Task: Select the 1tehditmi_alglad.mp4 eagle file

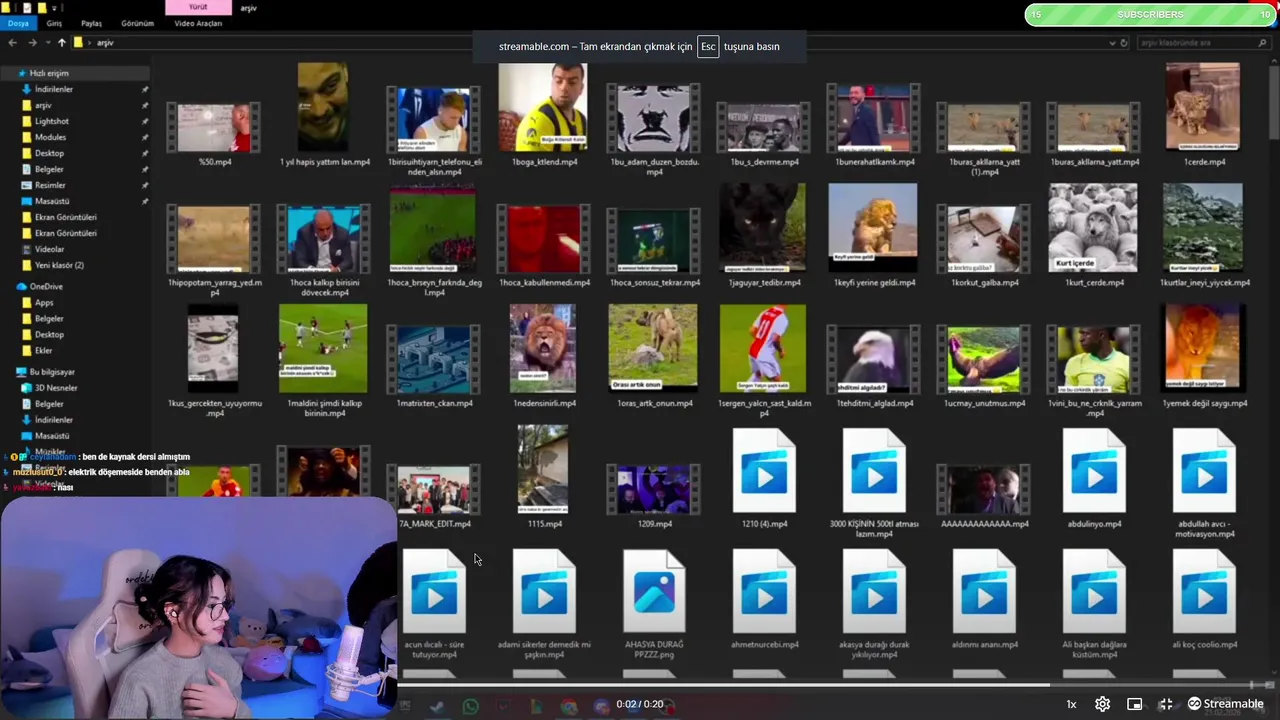Action: coord(873,359)
